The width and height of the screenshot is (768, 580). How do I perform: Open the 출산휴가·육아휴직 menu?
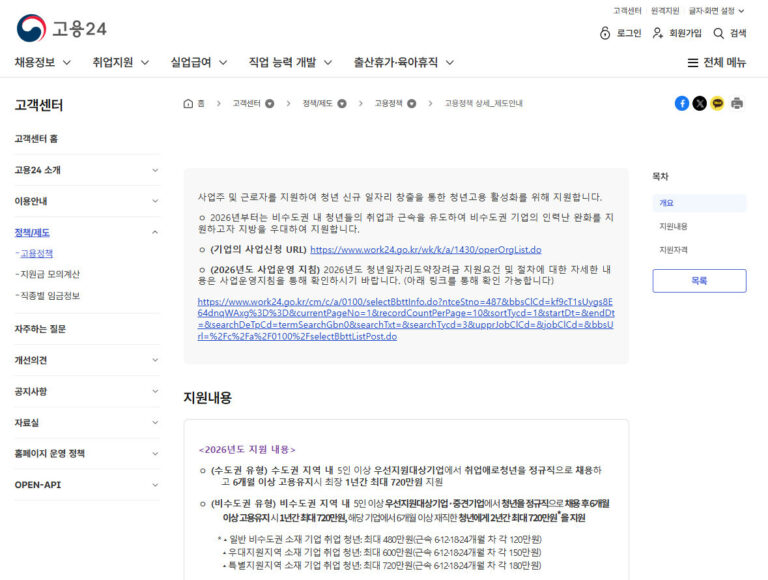click(404, 62)
